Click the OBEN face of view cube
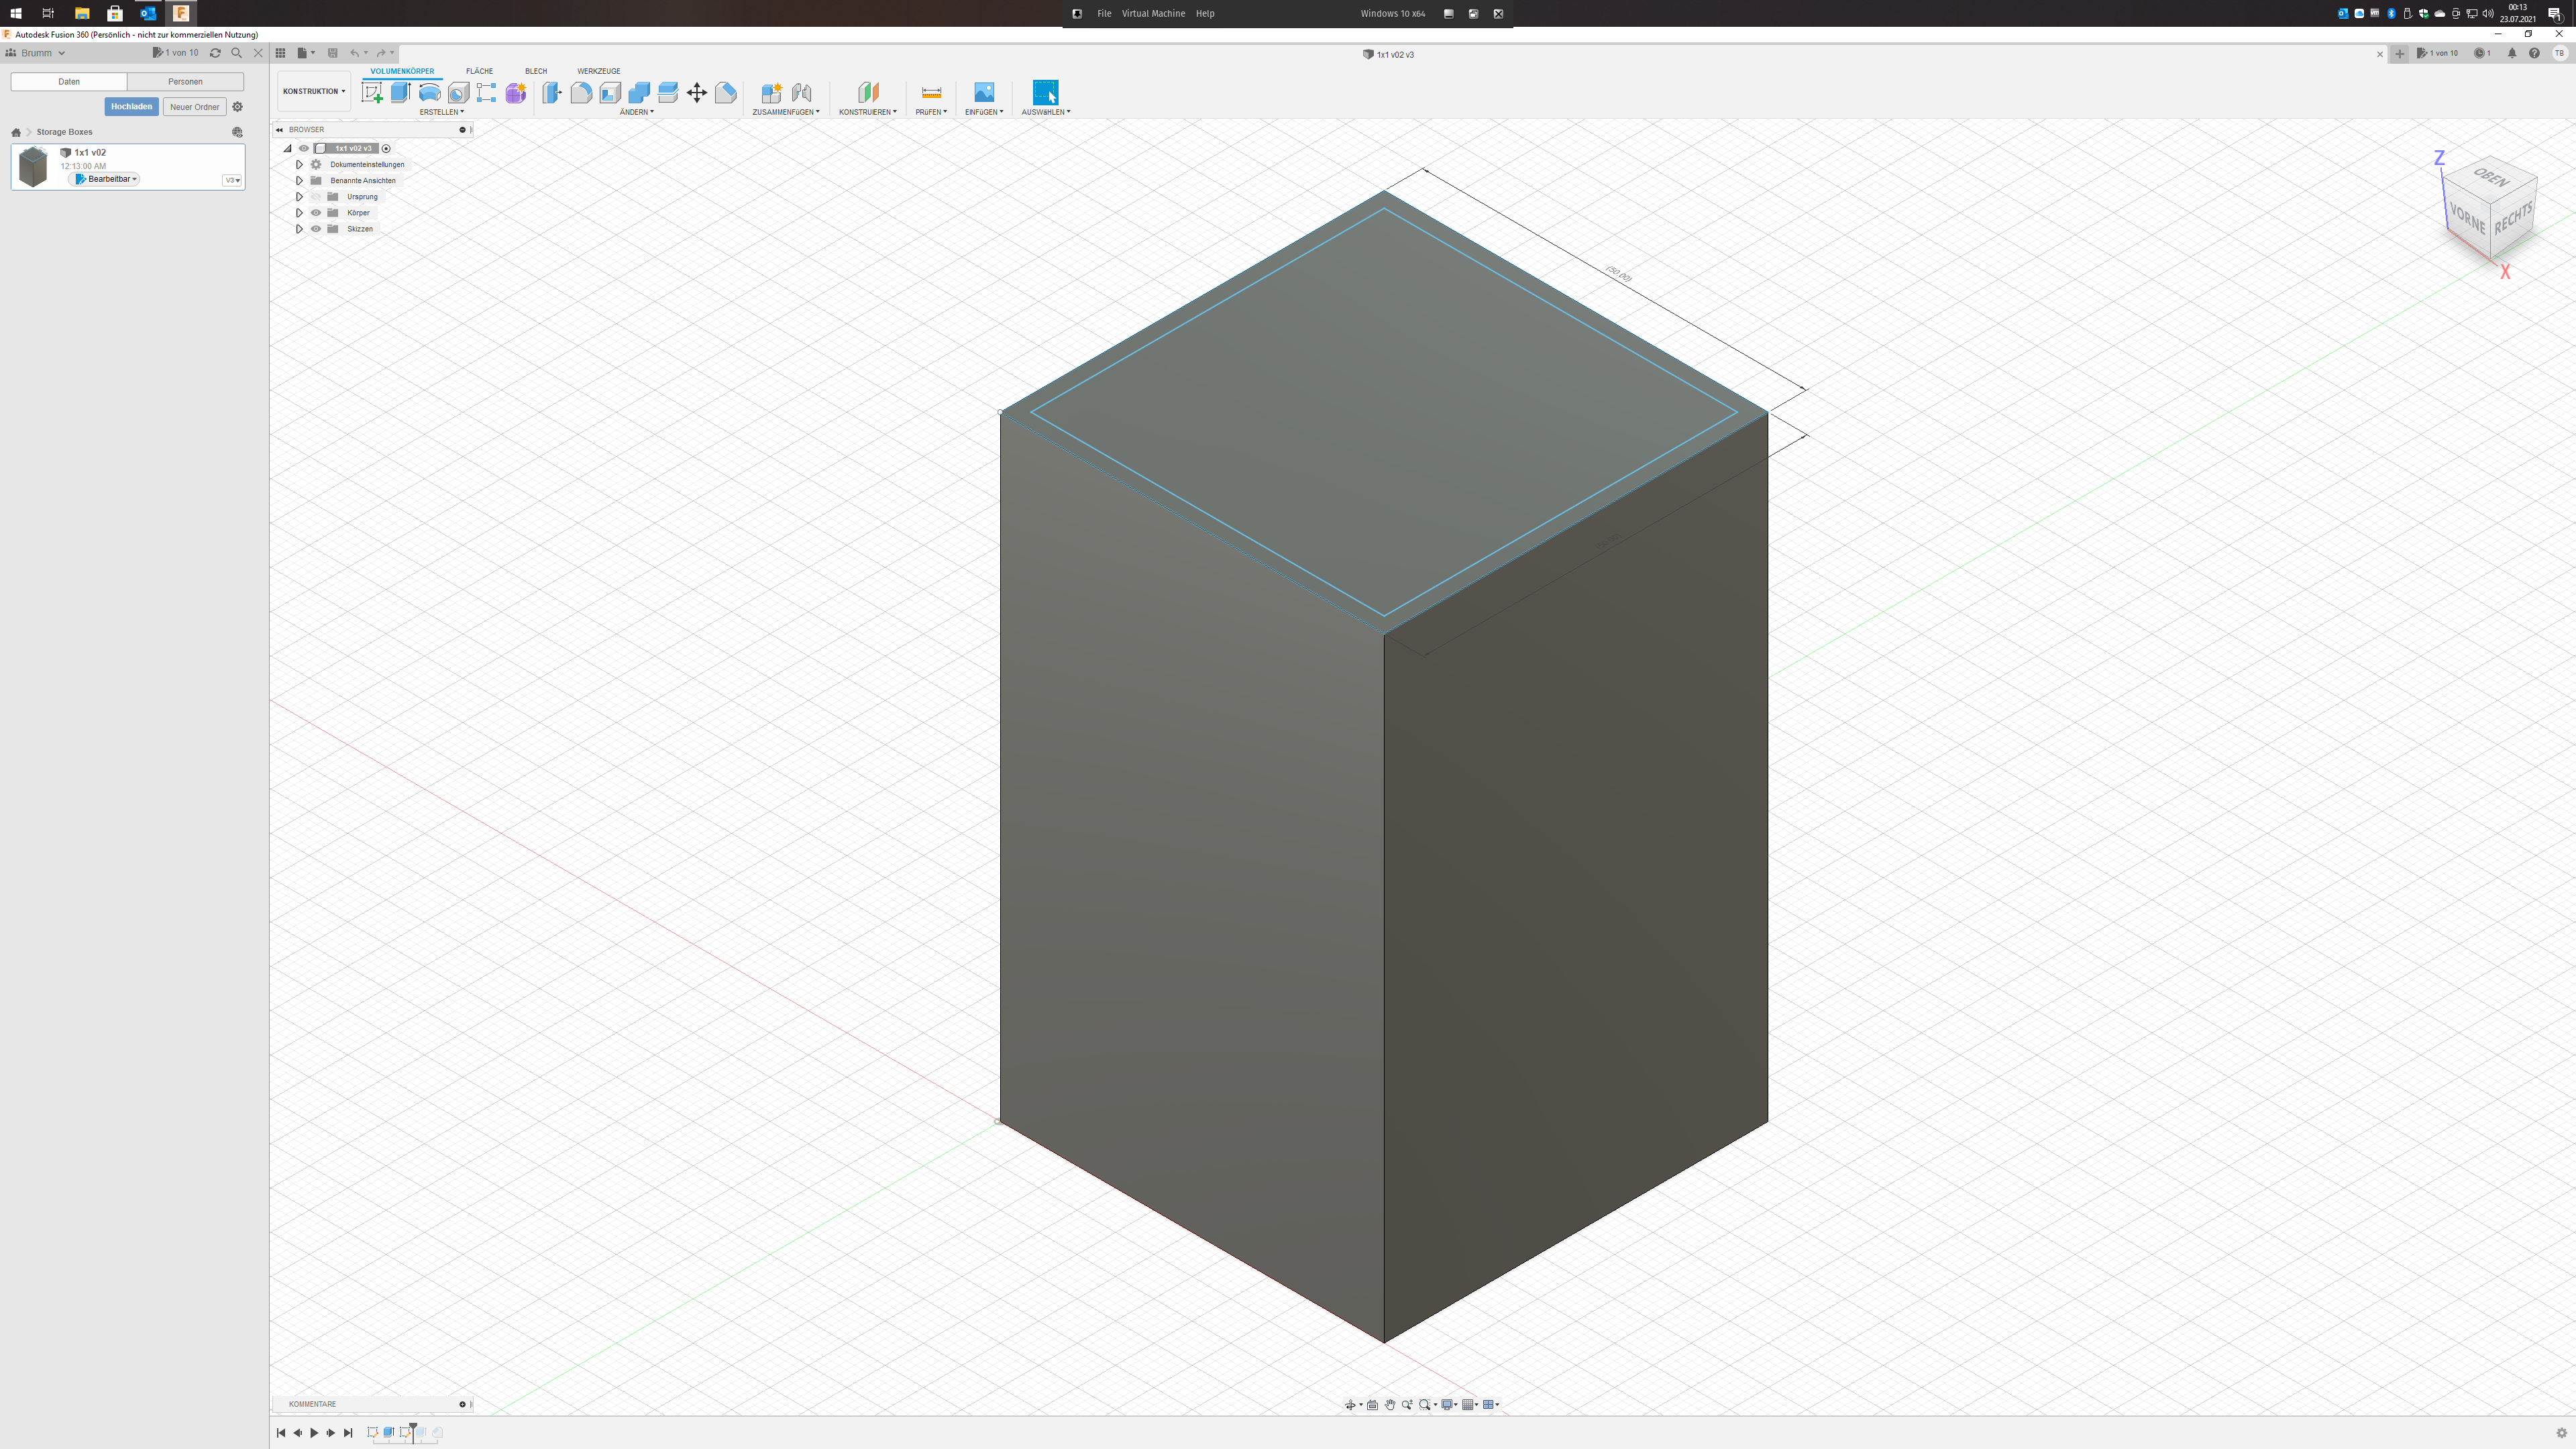 tap(2490, 179)
